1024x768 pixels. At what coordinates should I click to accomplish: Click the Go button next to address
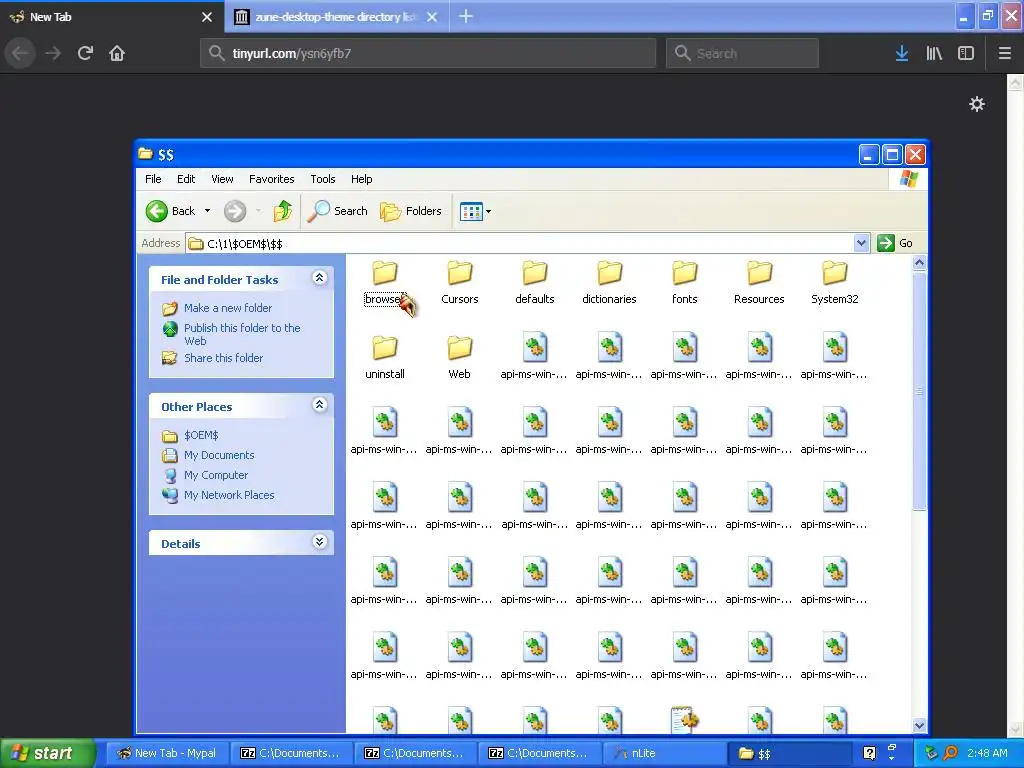(x=895, y=243)
